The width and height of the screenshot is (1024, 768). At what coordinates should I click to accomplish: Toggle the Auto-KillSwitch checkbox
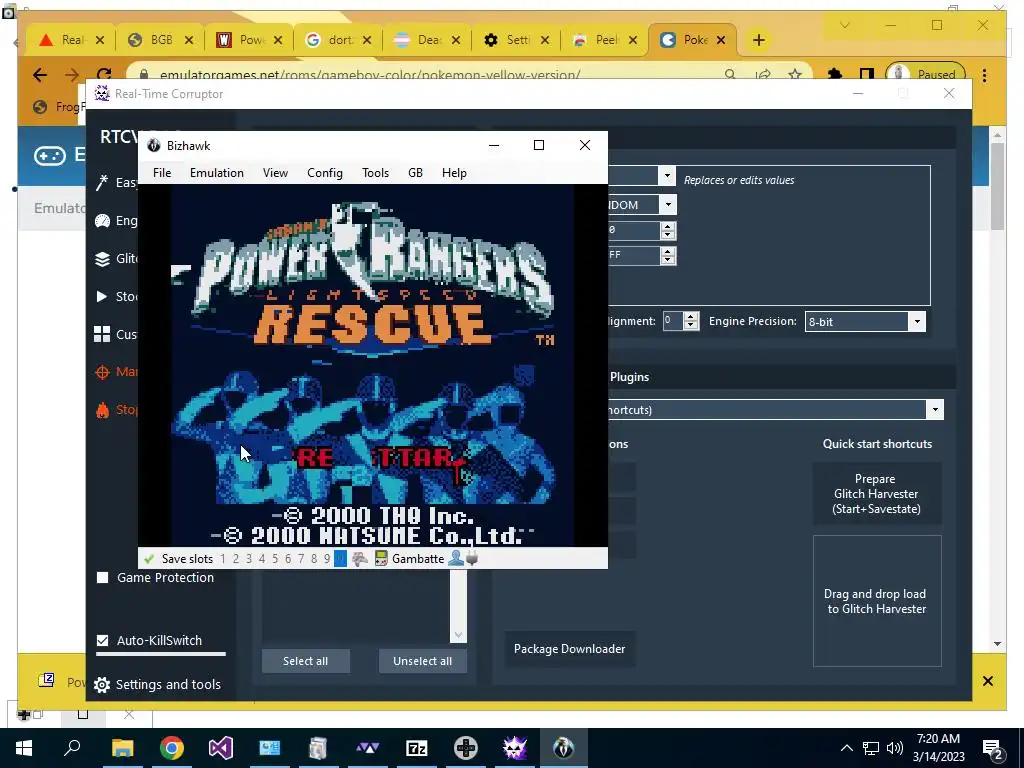[103, 640]
